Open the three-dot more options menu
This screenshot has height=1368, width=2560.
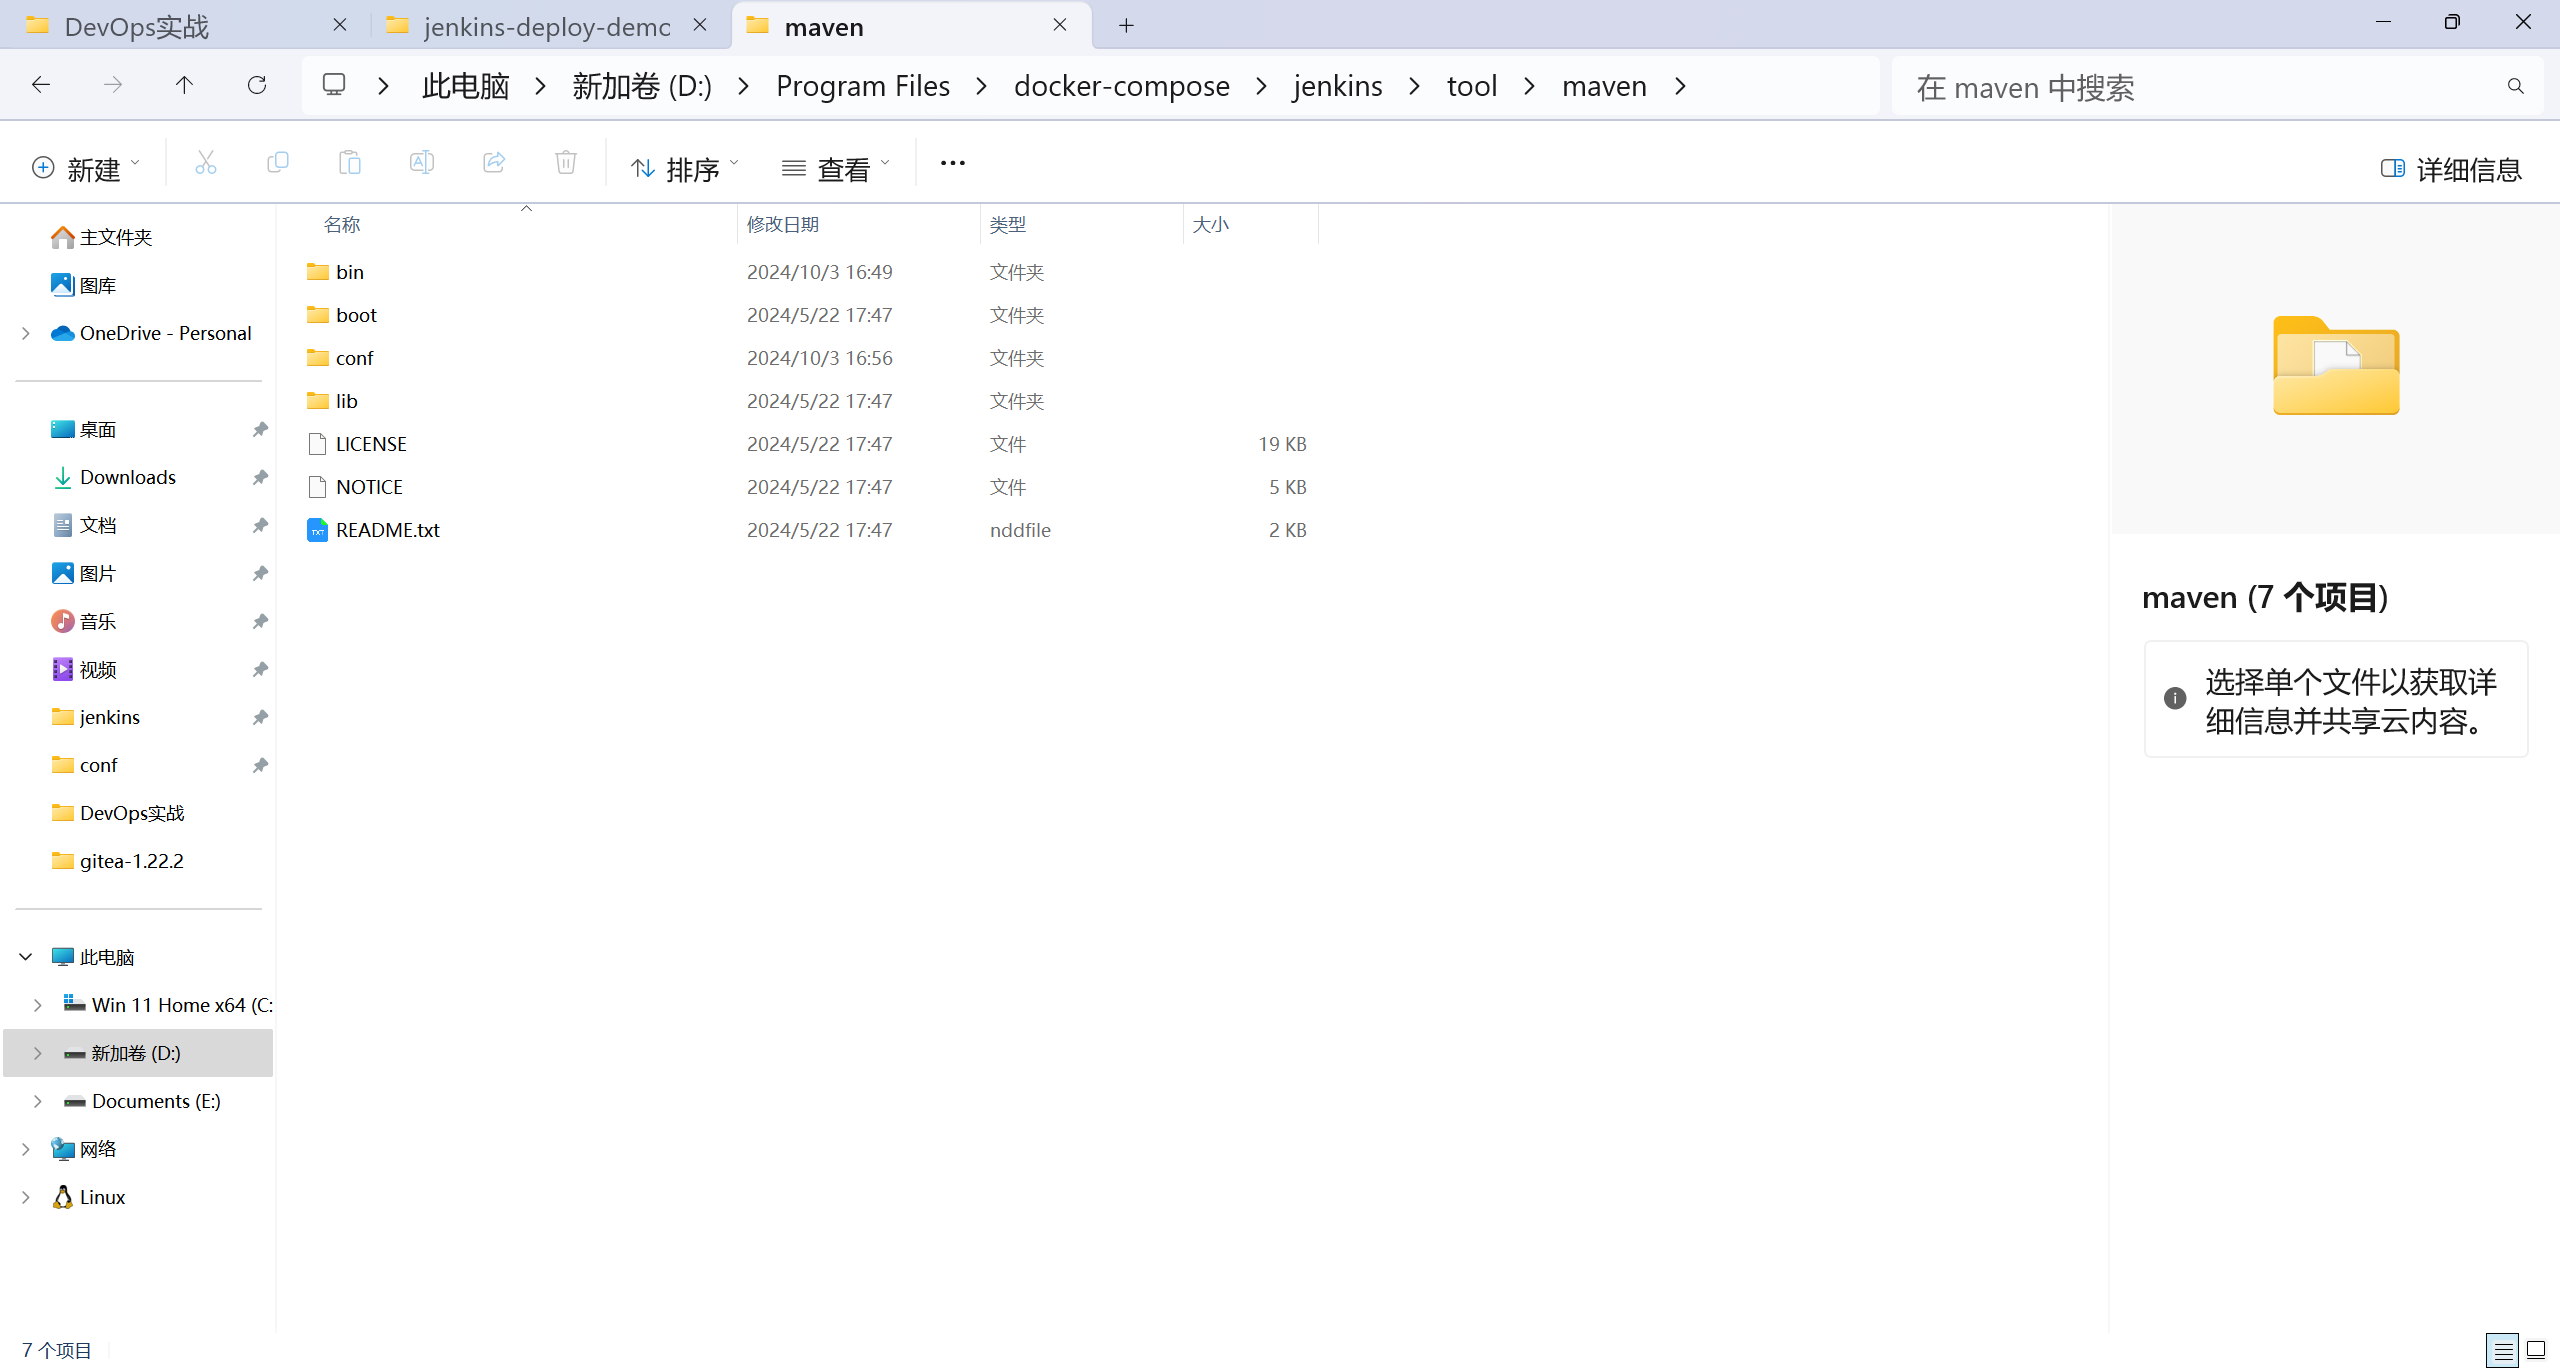pyautogui.click(x=952, y=163)
